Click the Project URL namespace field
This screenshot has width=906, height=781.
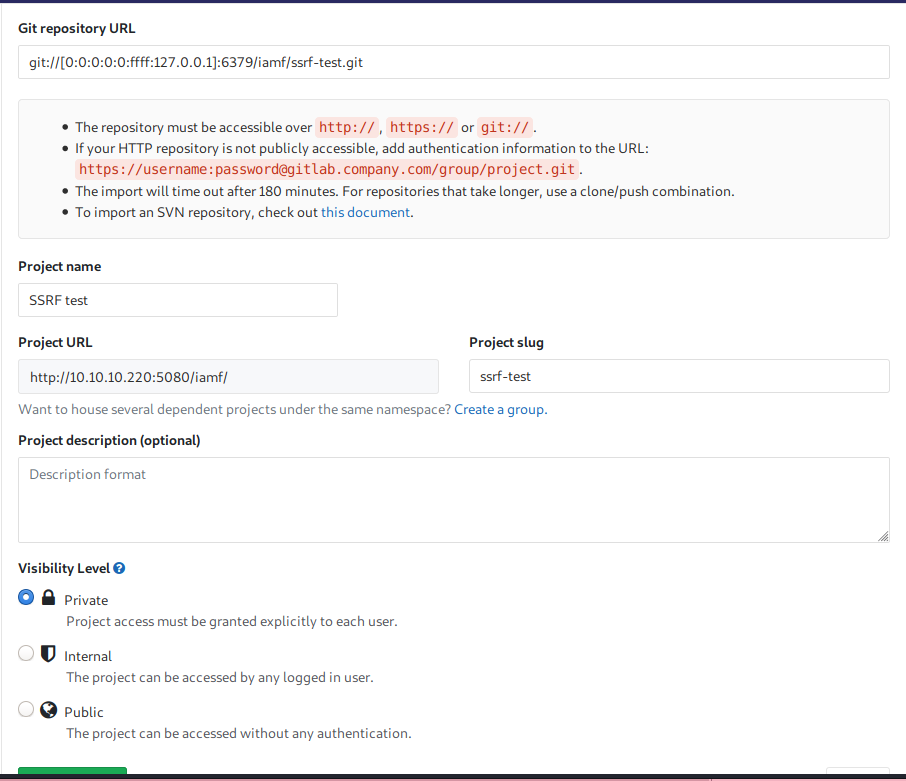tap(228, 376)
